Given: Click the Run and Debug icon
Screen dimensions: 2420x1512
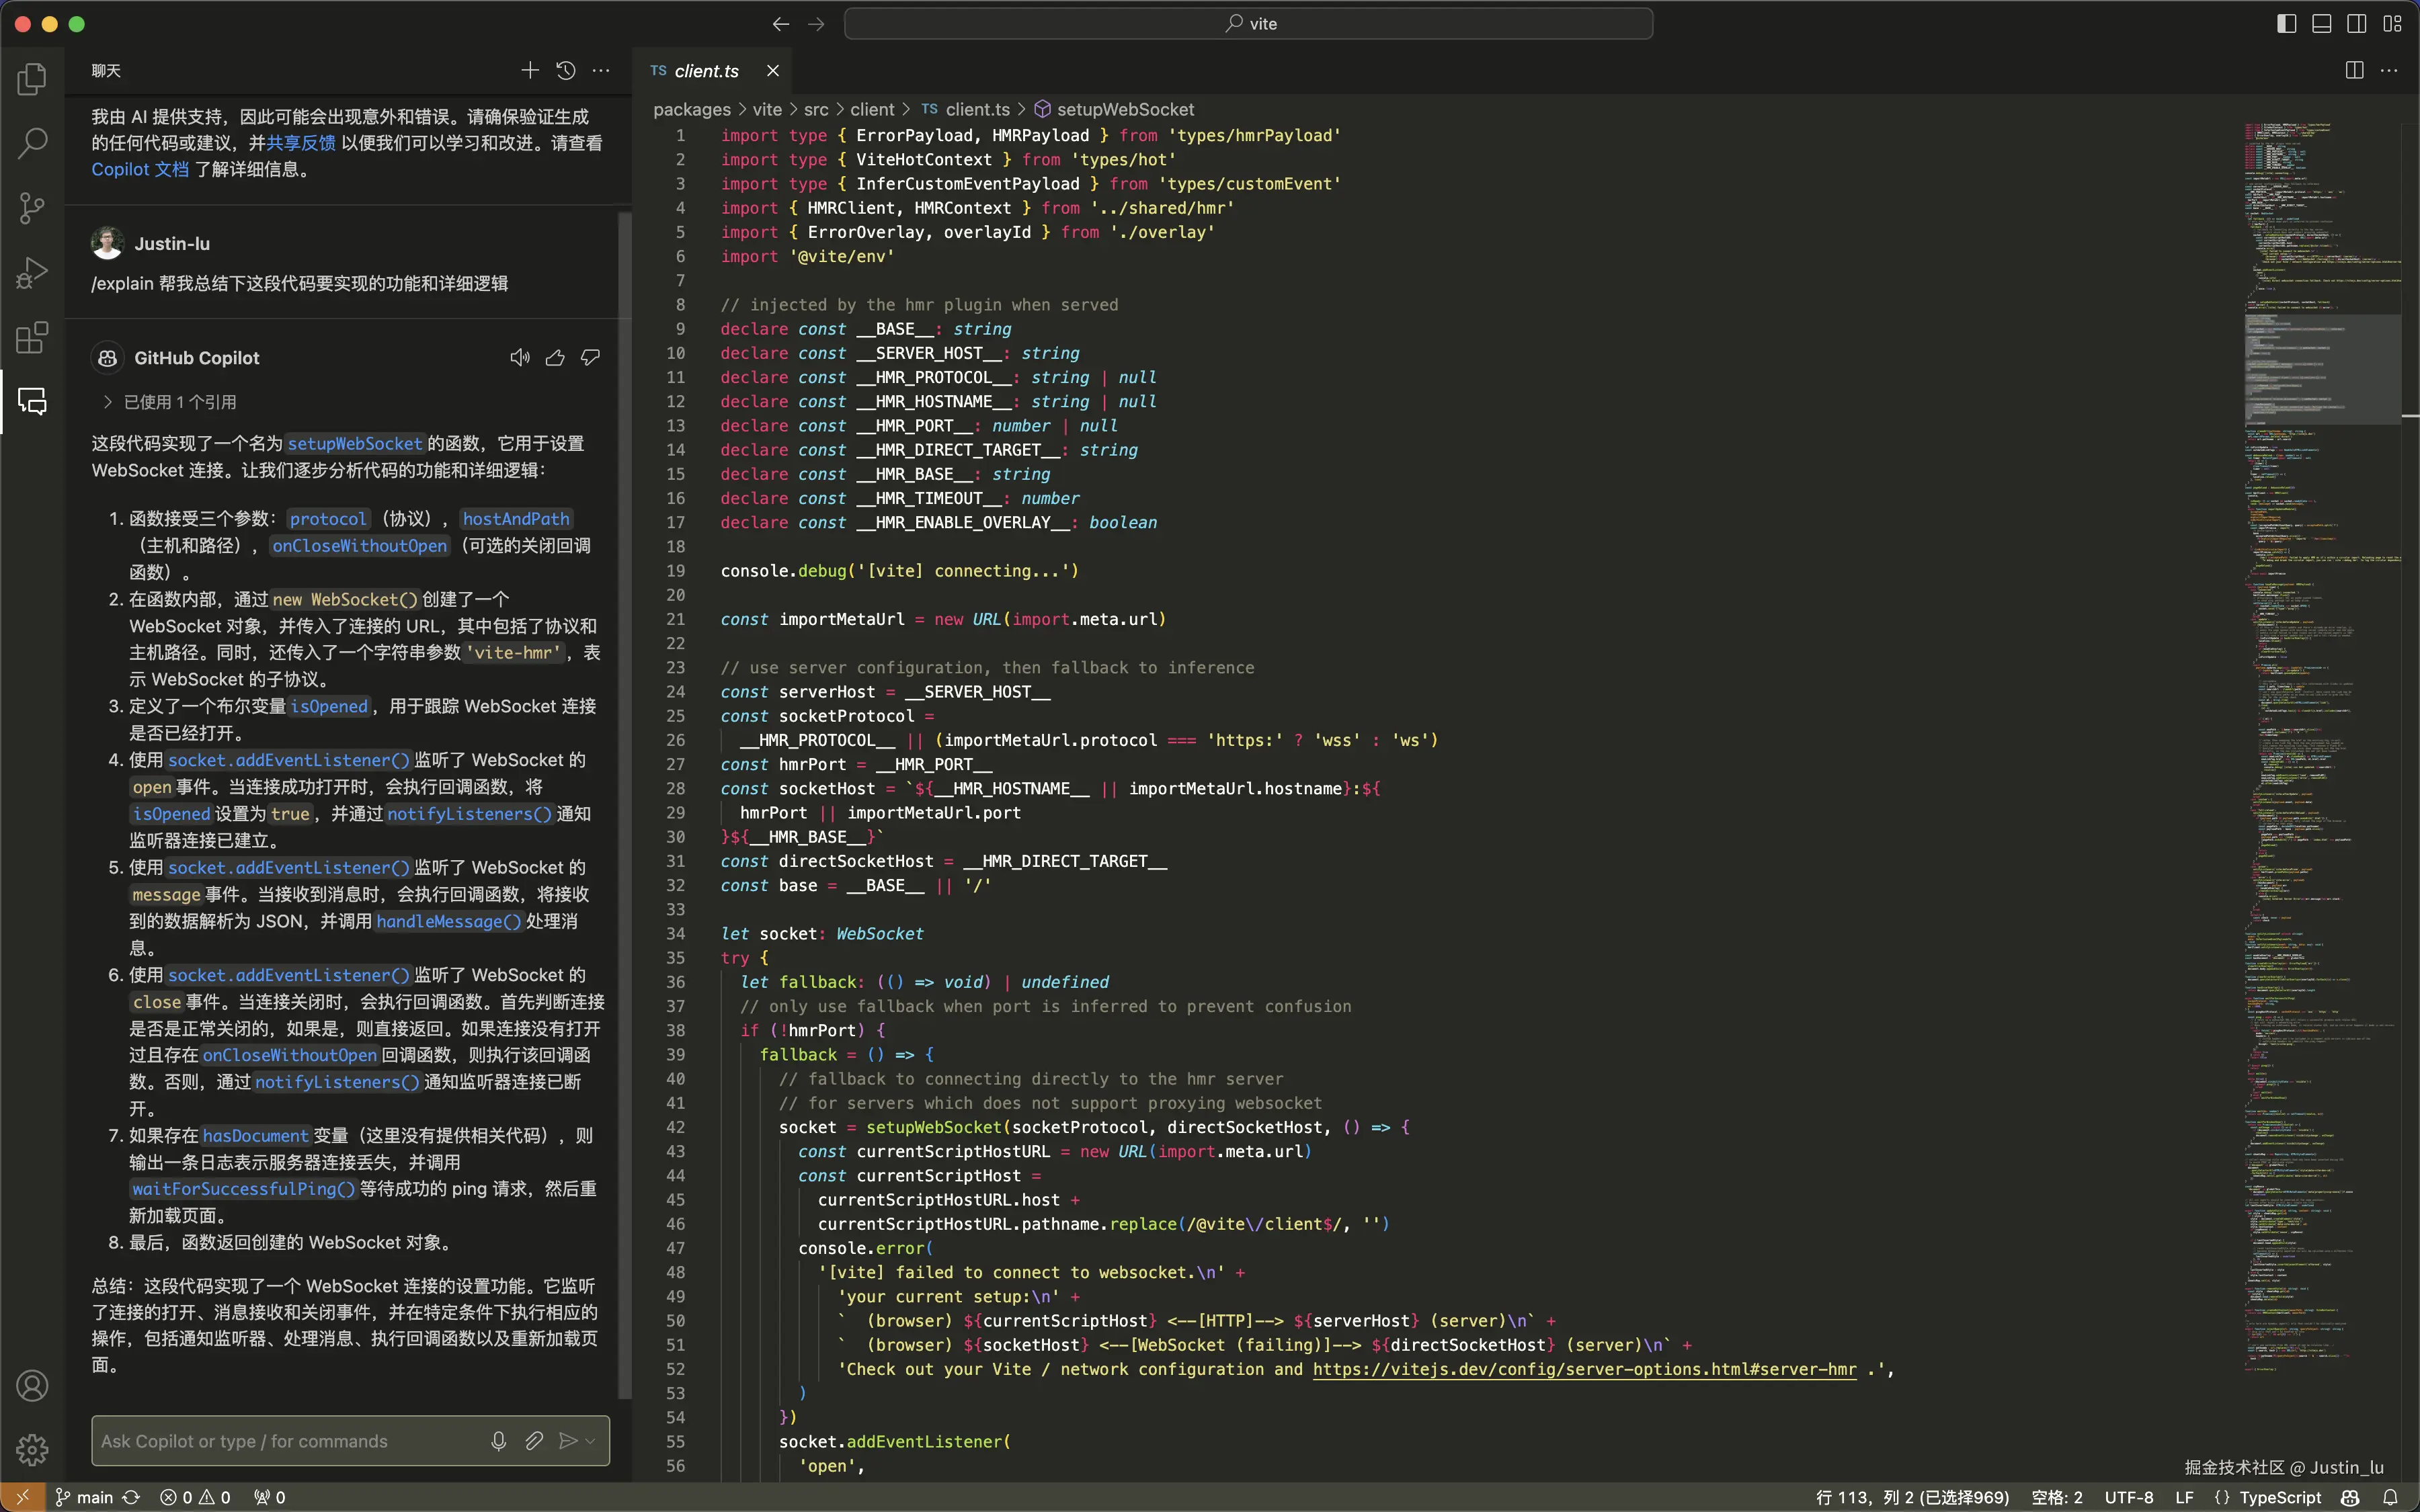Looking at the screenshot, I should click(x=32, y=272).
